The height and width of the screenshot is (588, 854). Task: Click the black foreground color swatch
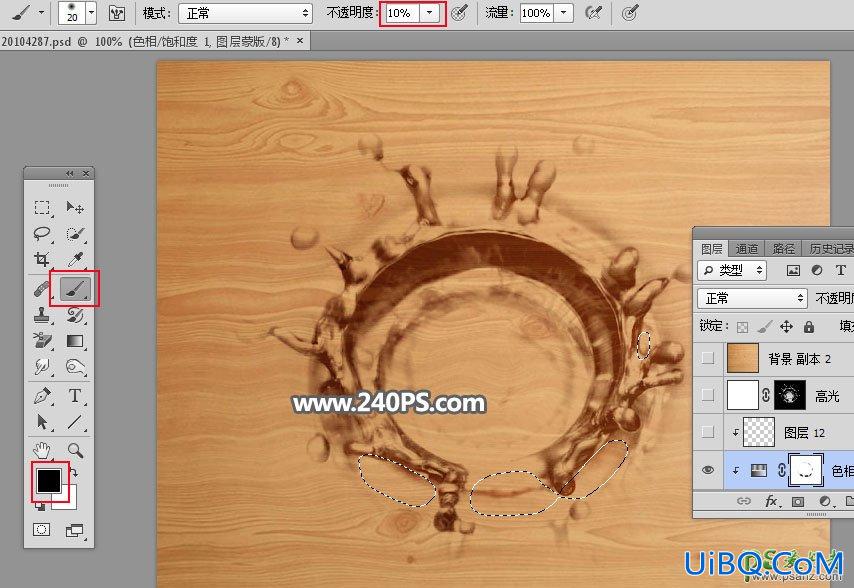point(48,480)
